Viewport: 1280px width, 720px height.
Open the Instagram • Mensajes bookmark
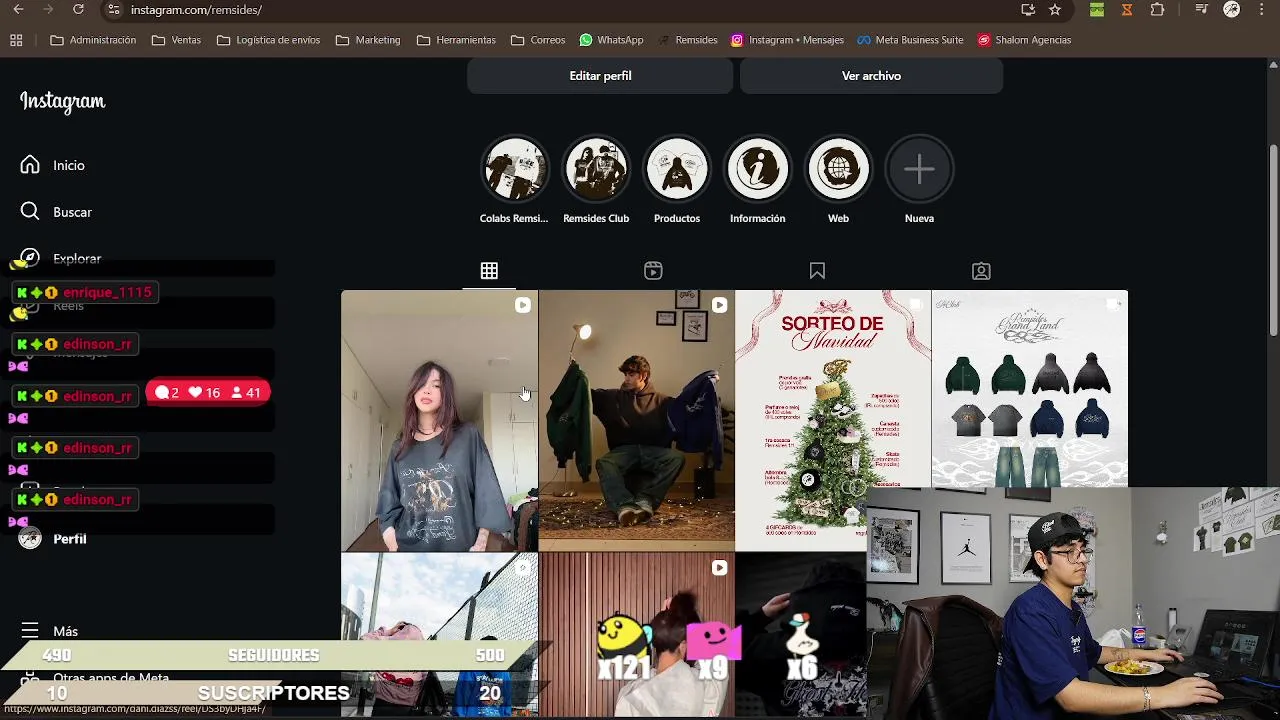coord(787,40)
